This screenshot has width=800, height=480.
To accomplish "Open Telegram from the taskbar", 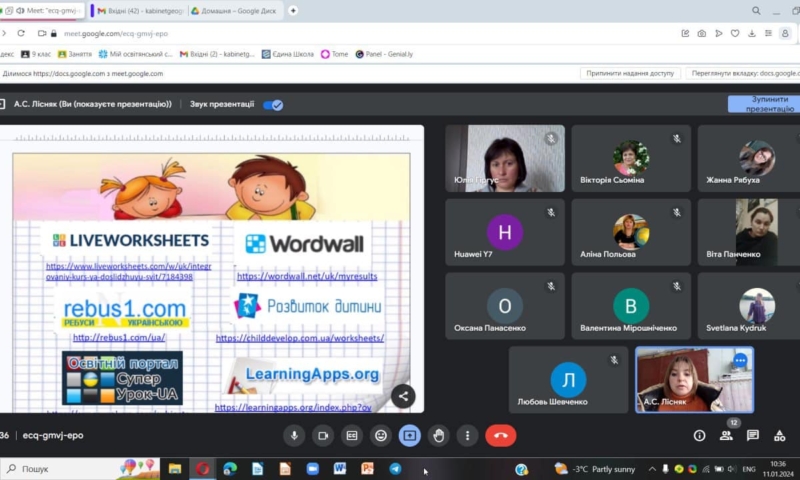I will pyautogui.click(x=395, y=469).
